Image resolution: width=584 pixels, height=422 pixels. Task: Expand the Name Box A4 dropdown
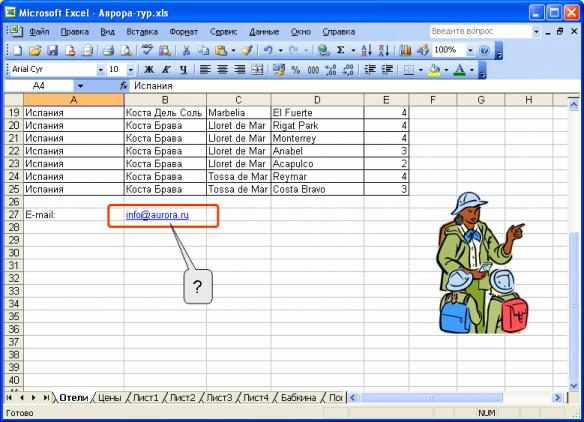(x=80, y=86)
